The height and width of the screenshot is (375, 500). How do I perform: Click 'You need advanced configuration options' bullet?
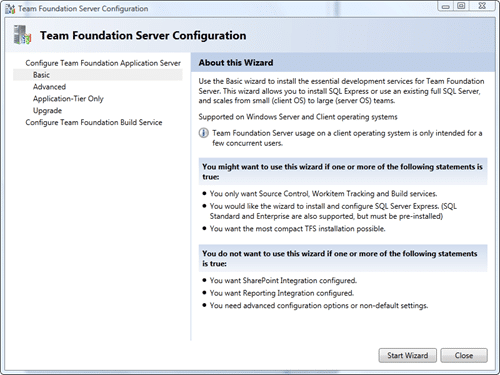pos(319,306)
